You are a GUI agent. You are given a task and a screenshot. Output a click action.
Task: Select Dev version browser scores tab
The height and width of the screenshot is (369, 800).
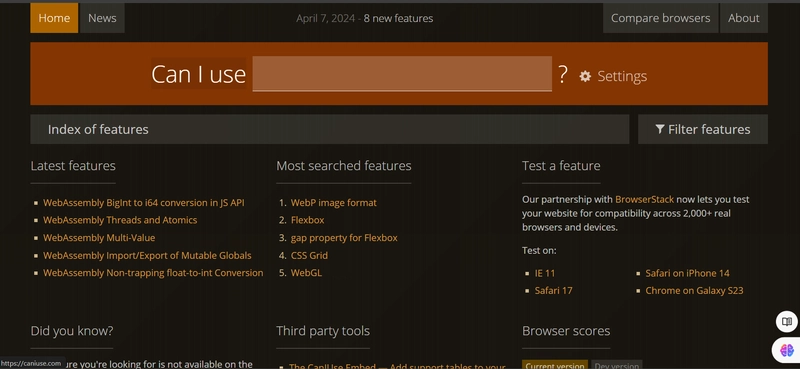(616, 365)
